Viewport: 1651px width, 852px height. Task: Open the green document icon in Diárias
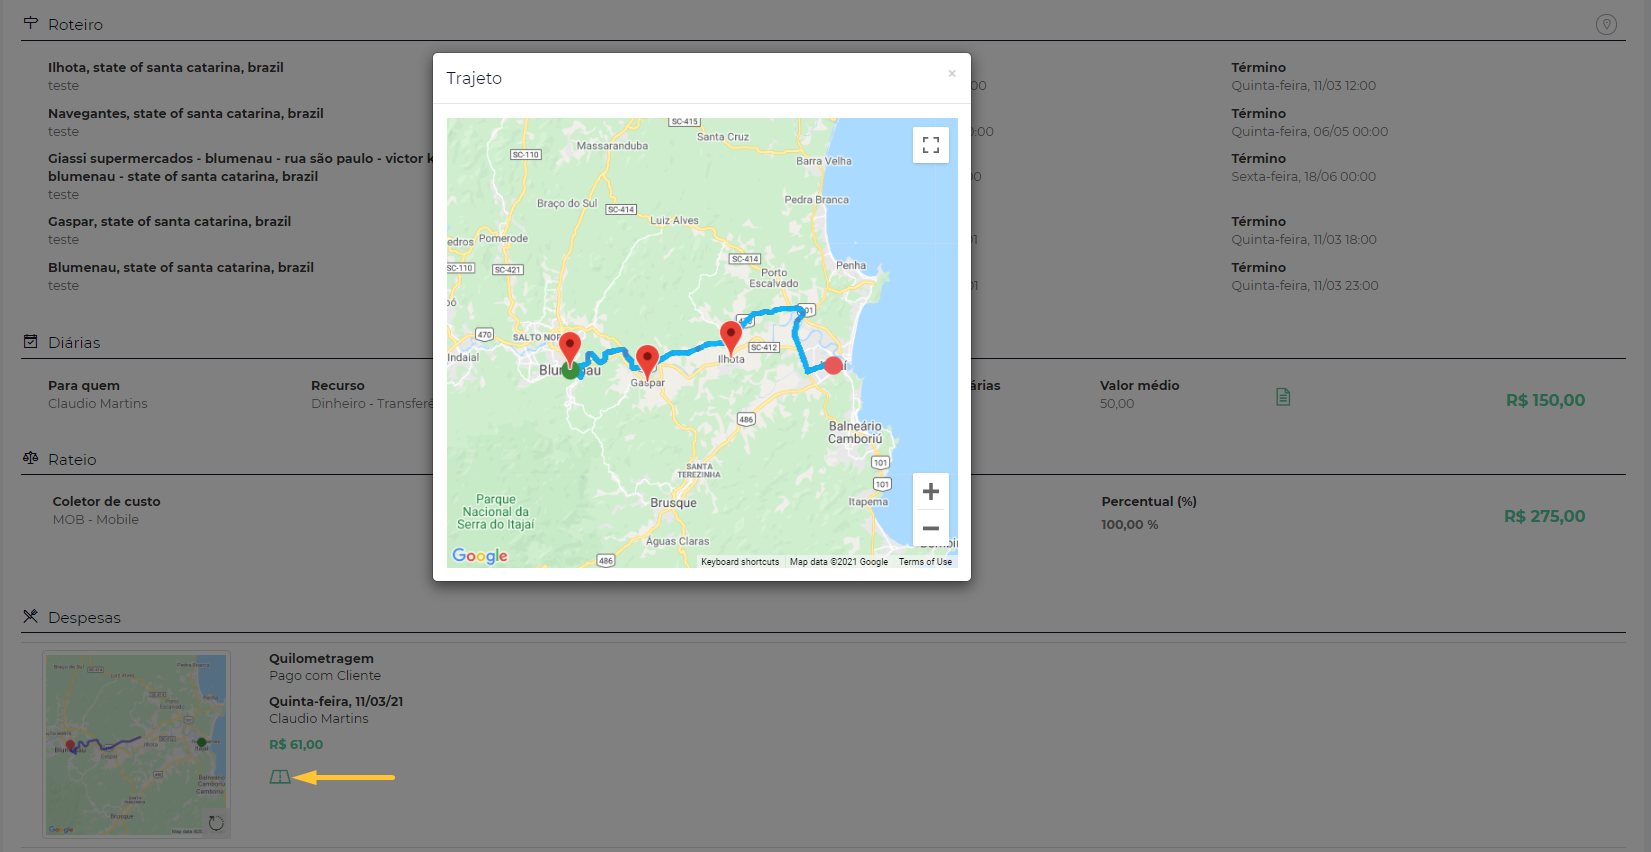click(1283, 397)
